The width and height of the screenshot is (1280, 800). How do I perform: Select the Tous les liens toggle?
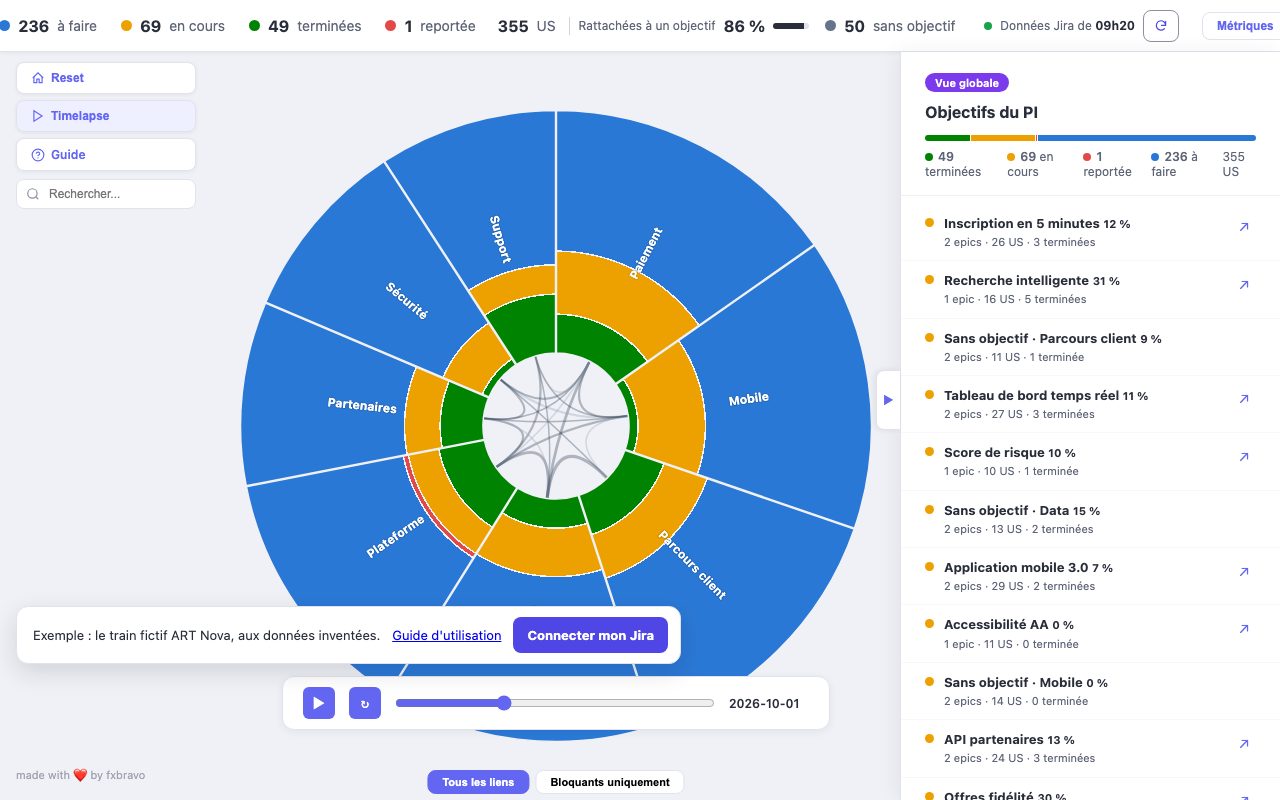[478, 782]
